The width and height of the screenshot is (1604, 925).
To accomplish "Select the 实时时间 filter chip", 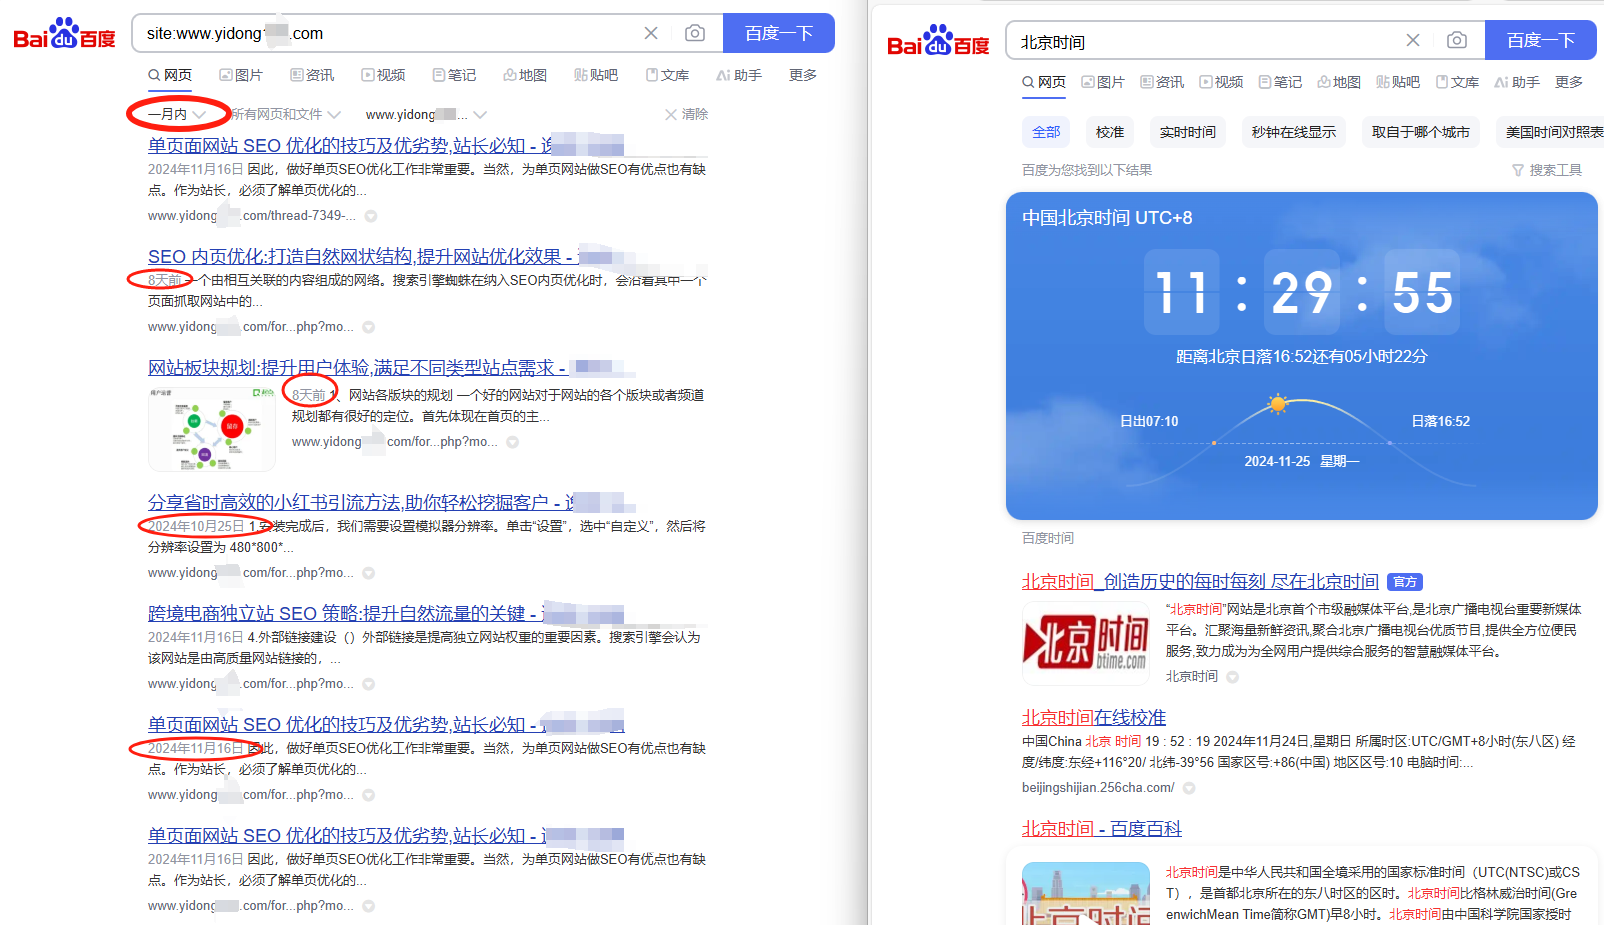I will click(x=1188, y=132).
